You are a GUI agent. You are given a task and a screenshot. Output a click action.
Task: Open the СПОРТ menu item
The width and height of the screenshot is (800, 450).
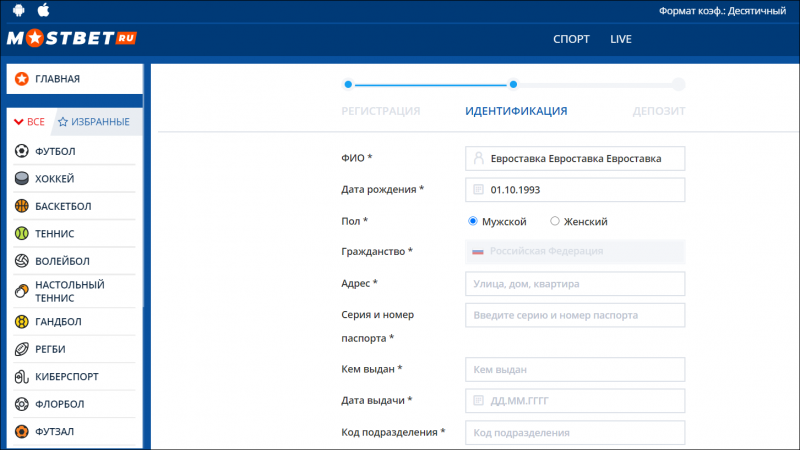571,39
